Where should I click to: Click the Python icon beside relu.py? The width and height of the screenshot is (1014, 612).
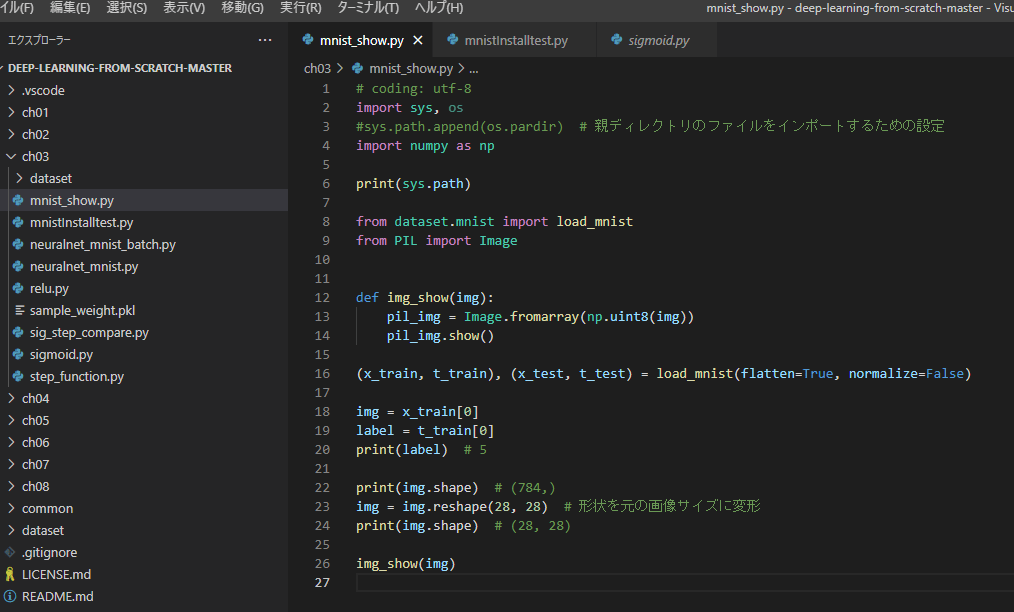pyautogui.click(x=18, y=288)
